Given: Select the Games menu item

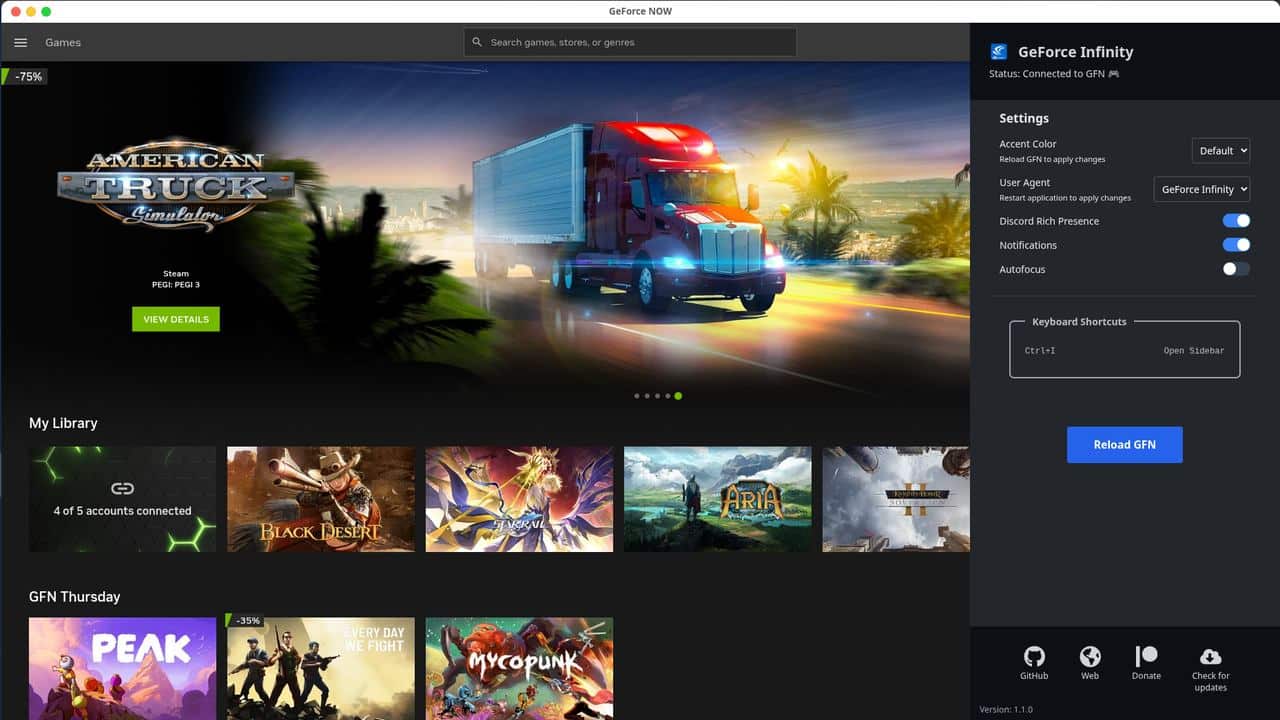Looking at the screenshot, I should click(62, 42).
